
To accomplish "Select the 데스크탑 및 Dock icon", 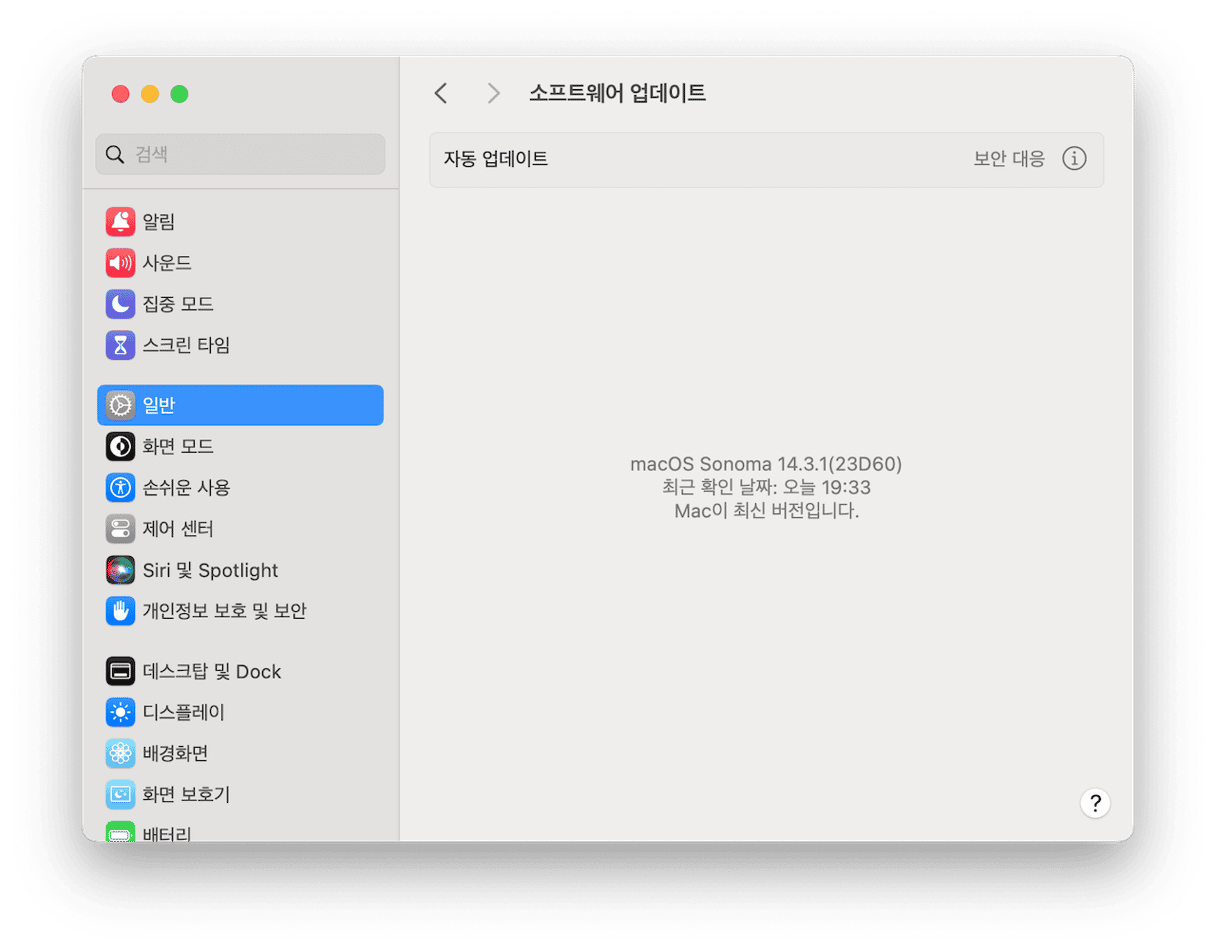I will pos(120,672).
